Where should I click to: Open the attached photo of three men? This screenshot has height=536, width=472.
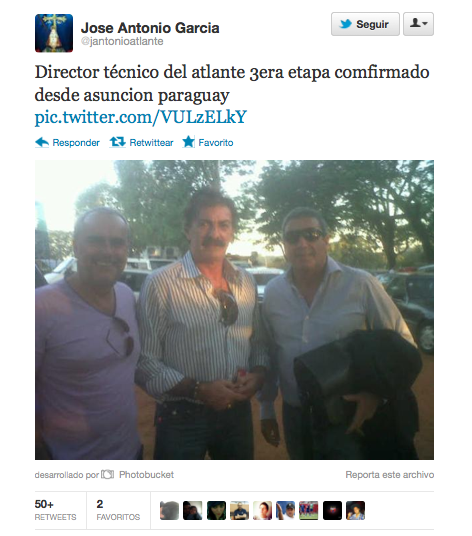point(234,310)
